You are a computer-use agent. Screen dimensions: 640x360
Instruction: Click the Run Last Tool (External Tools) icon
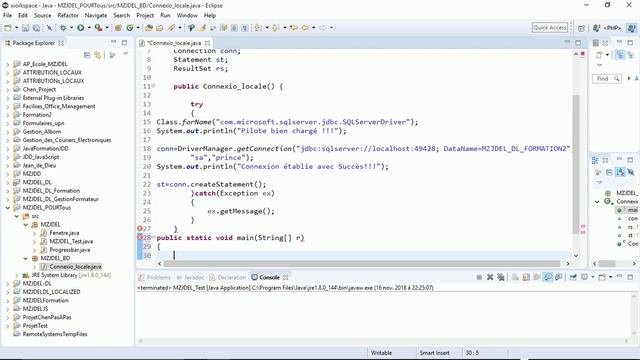(x=98, y=28)
